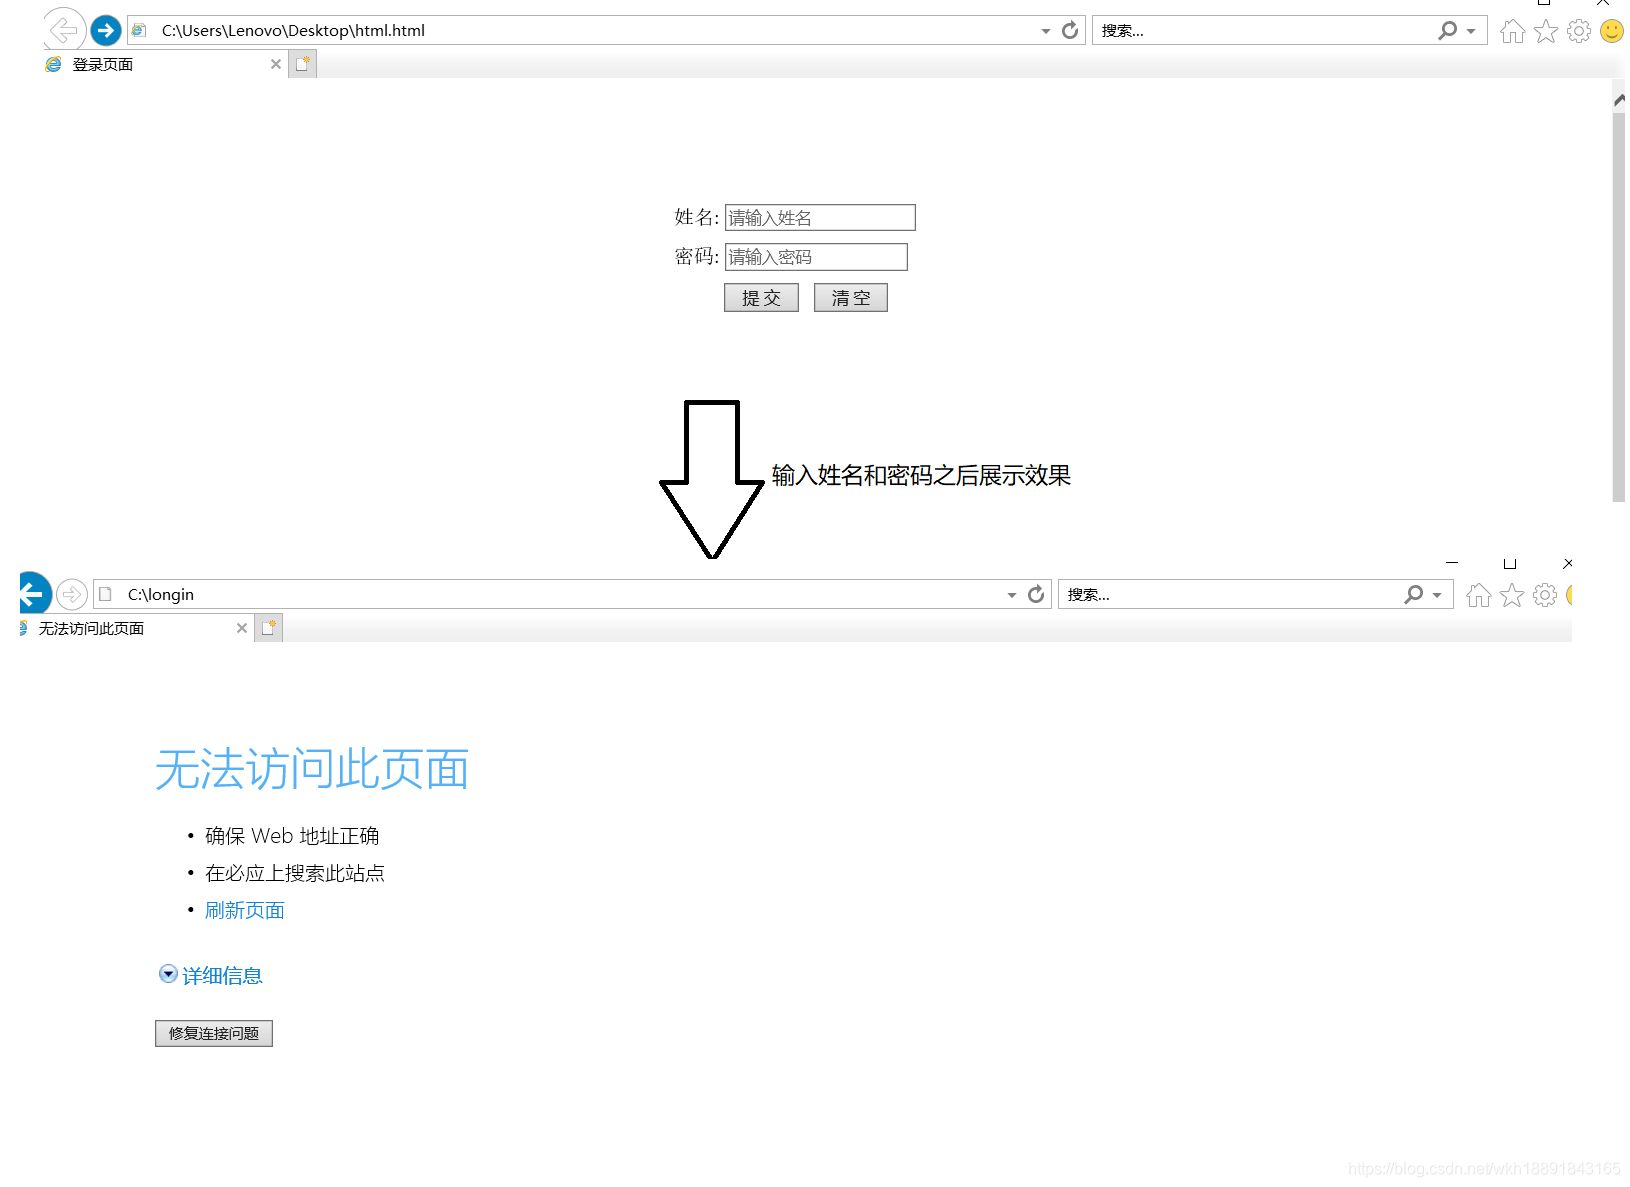Screen dimensions: 1630x1187
Task: Close the 登录页面 tab
Action: 276,64
